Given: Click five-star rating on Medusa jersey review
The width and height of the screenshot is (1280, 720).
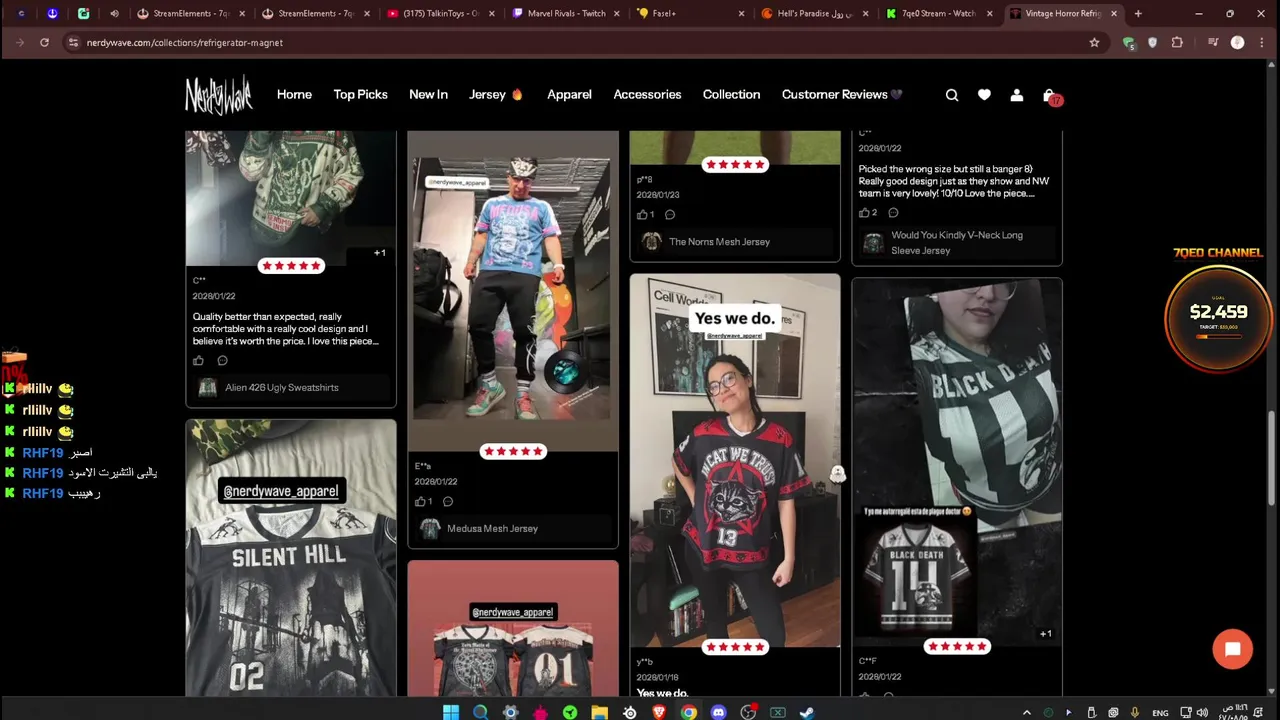Looking at the screenshot, I should 513,451.
